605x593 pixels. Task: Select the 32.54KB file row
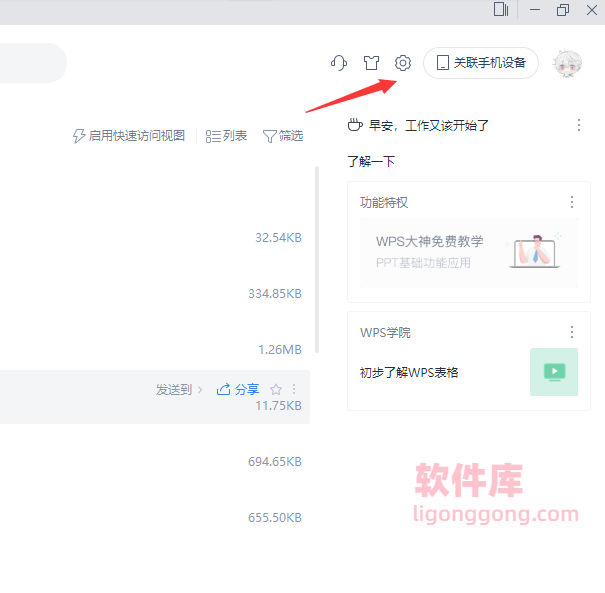click(155, 238)
